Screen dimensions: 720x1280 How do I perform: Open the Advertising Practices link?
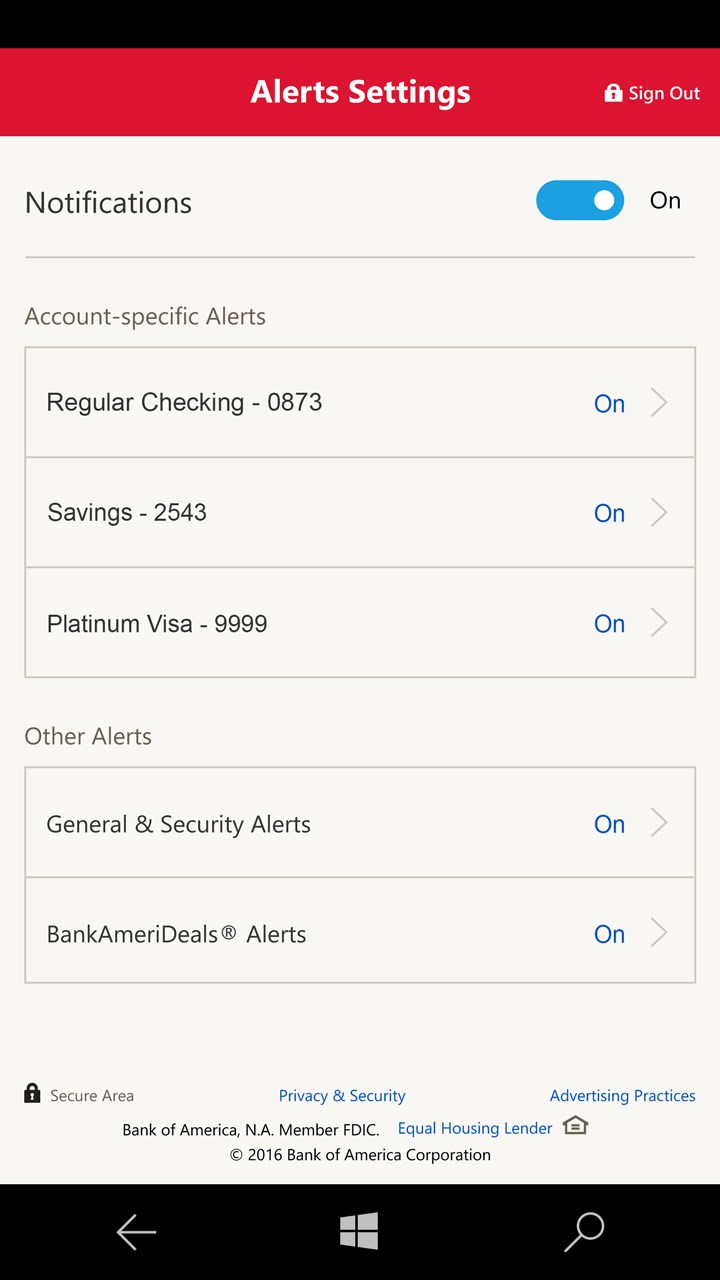click(x=622, y=1096)
